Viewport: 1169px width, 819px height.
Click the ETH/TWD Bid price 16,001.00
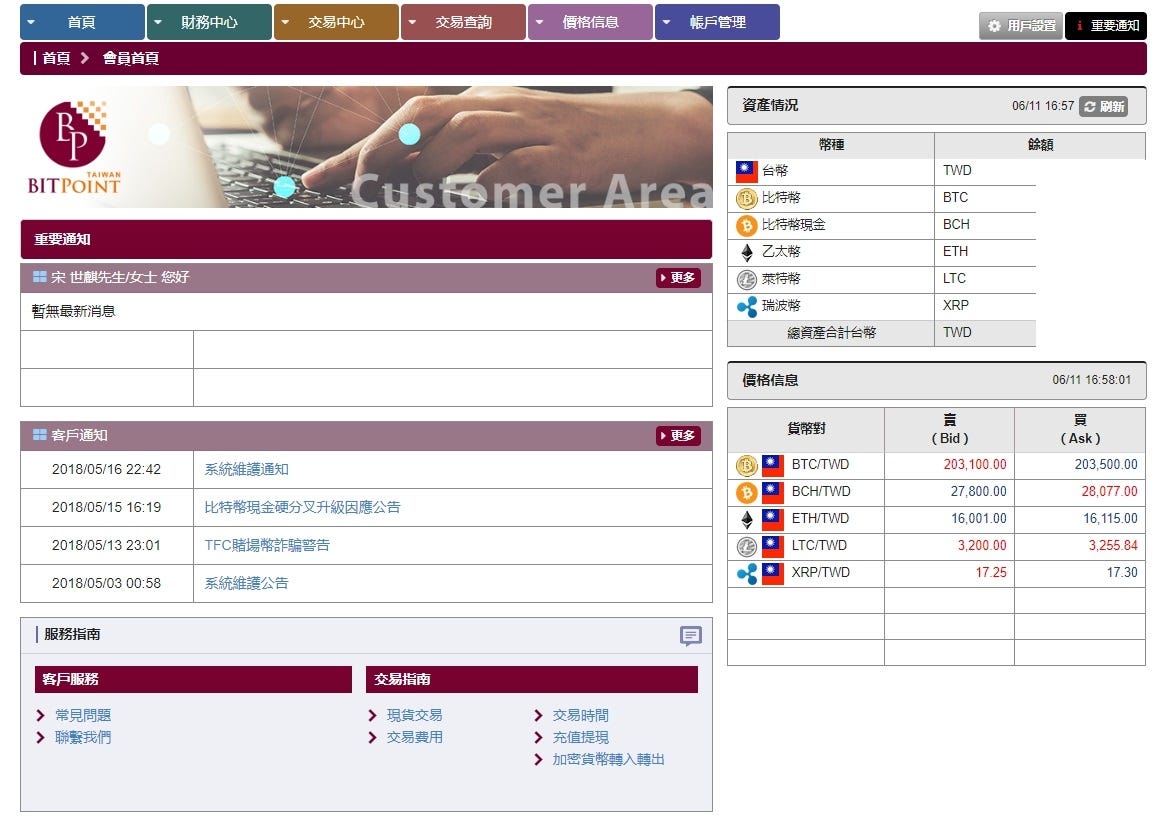click(x=978, y=518)
